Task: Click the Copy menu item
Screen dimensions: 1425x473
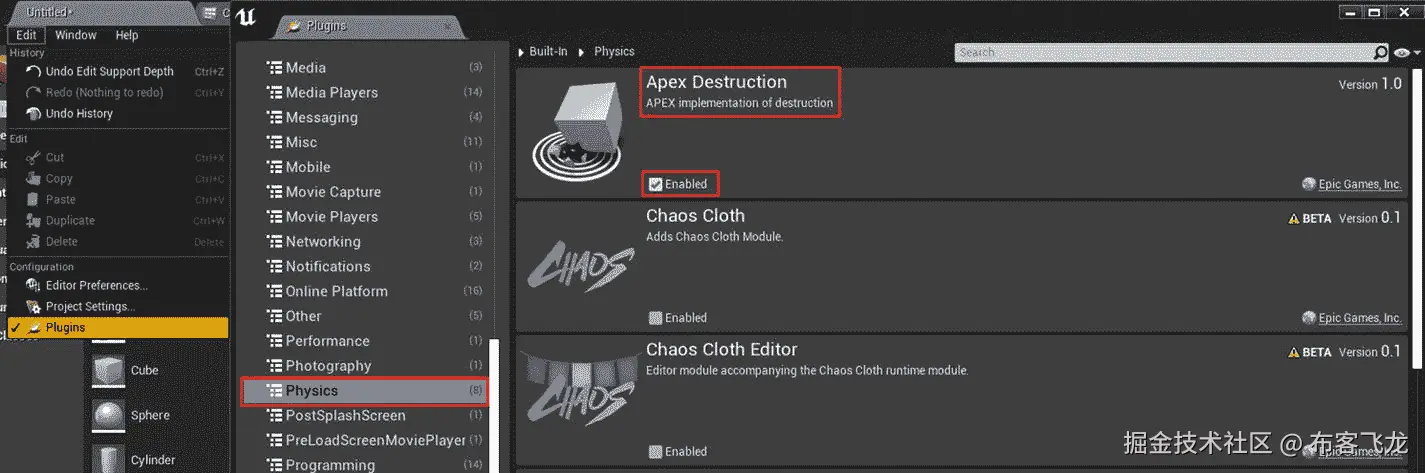Action: [x=118, y=178]
